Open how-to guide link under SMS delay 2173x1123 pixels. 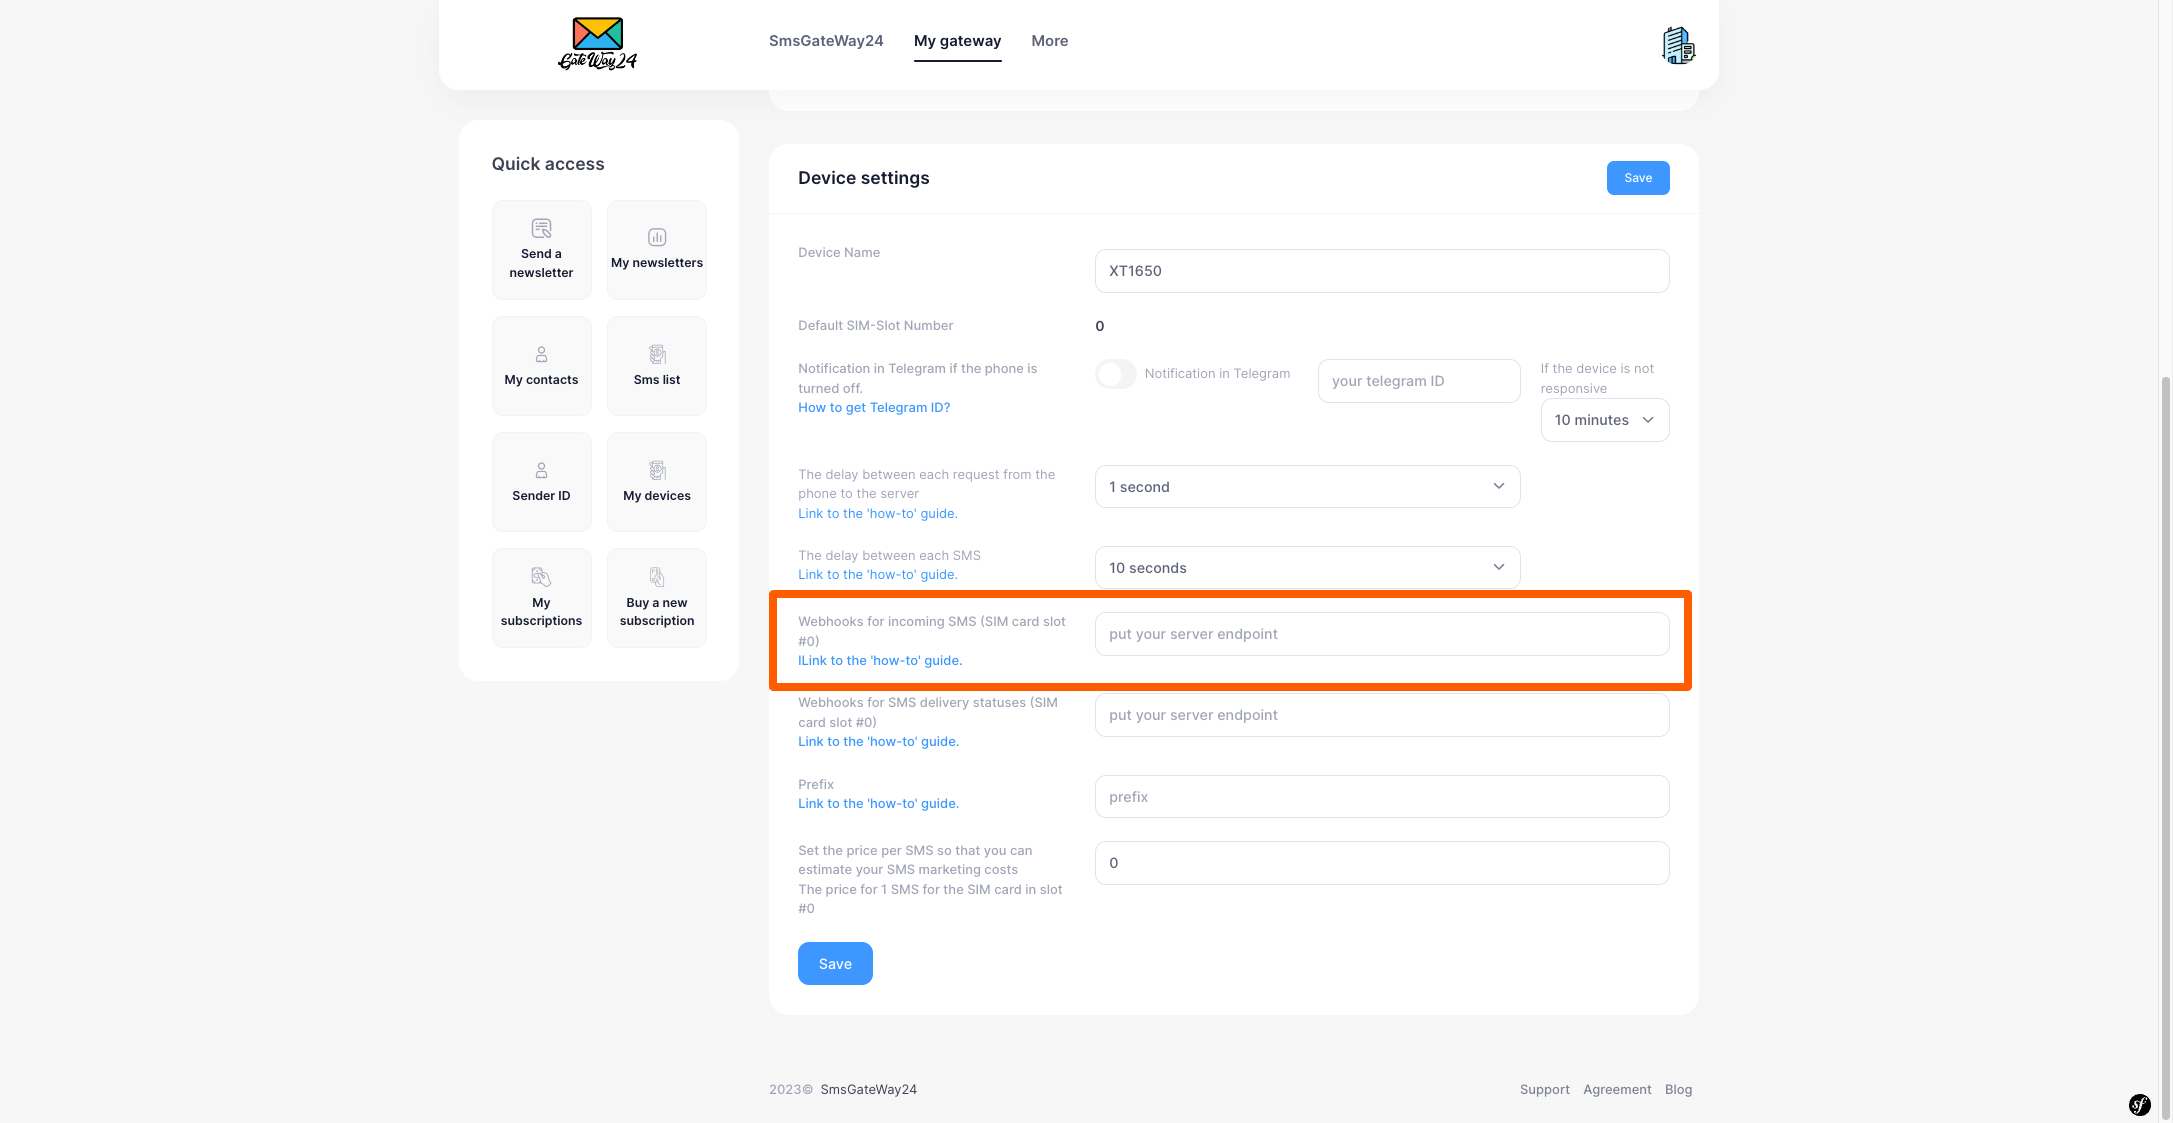point(877,575)
